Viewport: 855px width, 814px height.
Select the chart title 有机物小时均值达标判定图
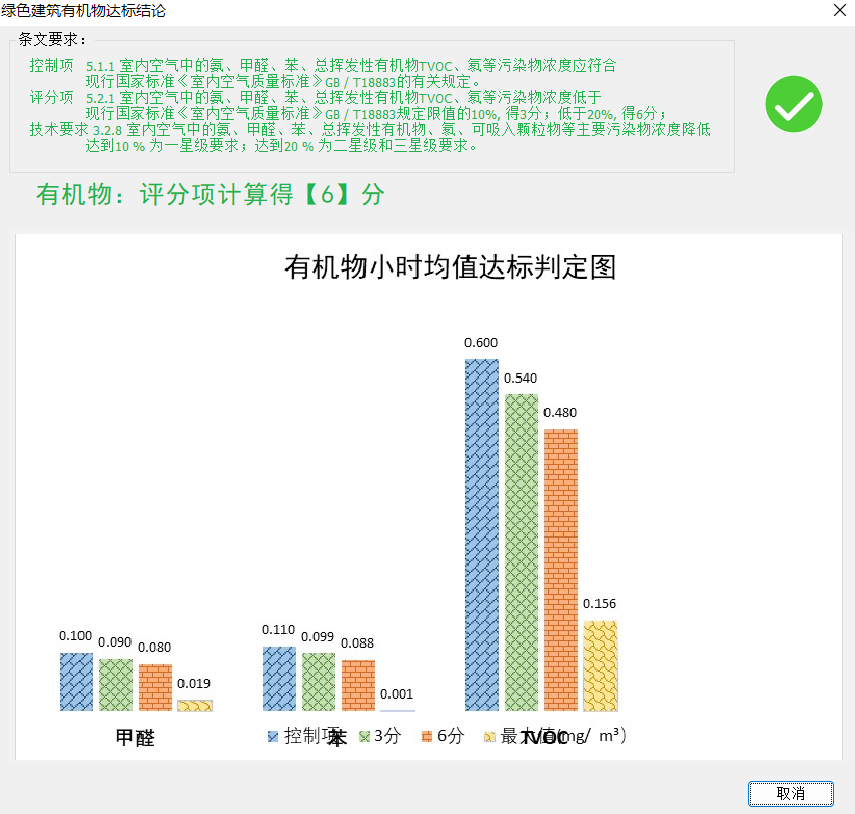449,268
